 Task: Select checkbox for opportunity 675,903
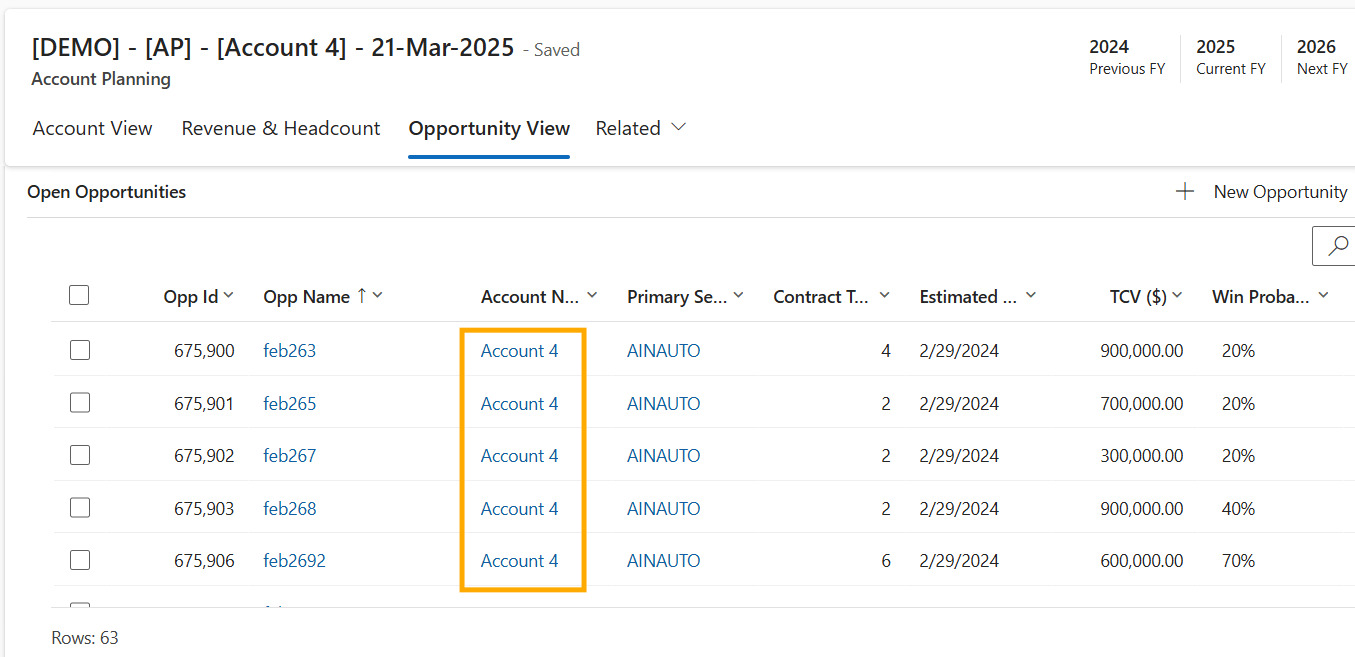tap(80, 508)
